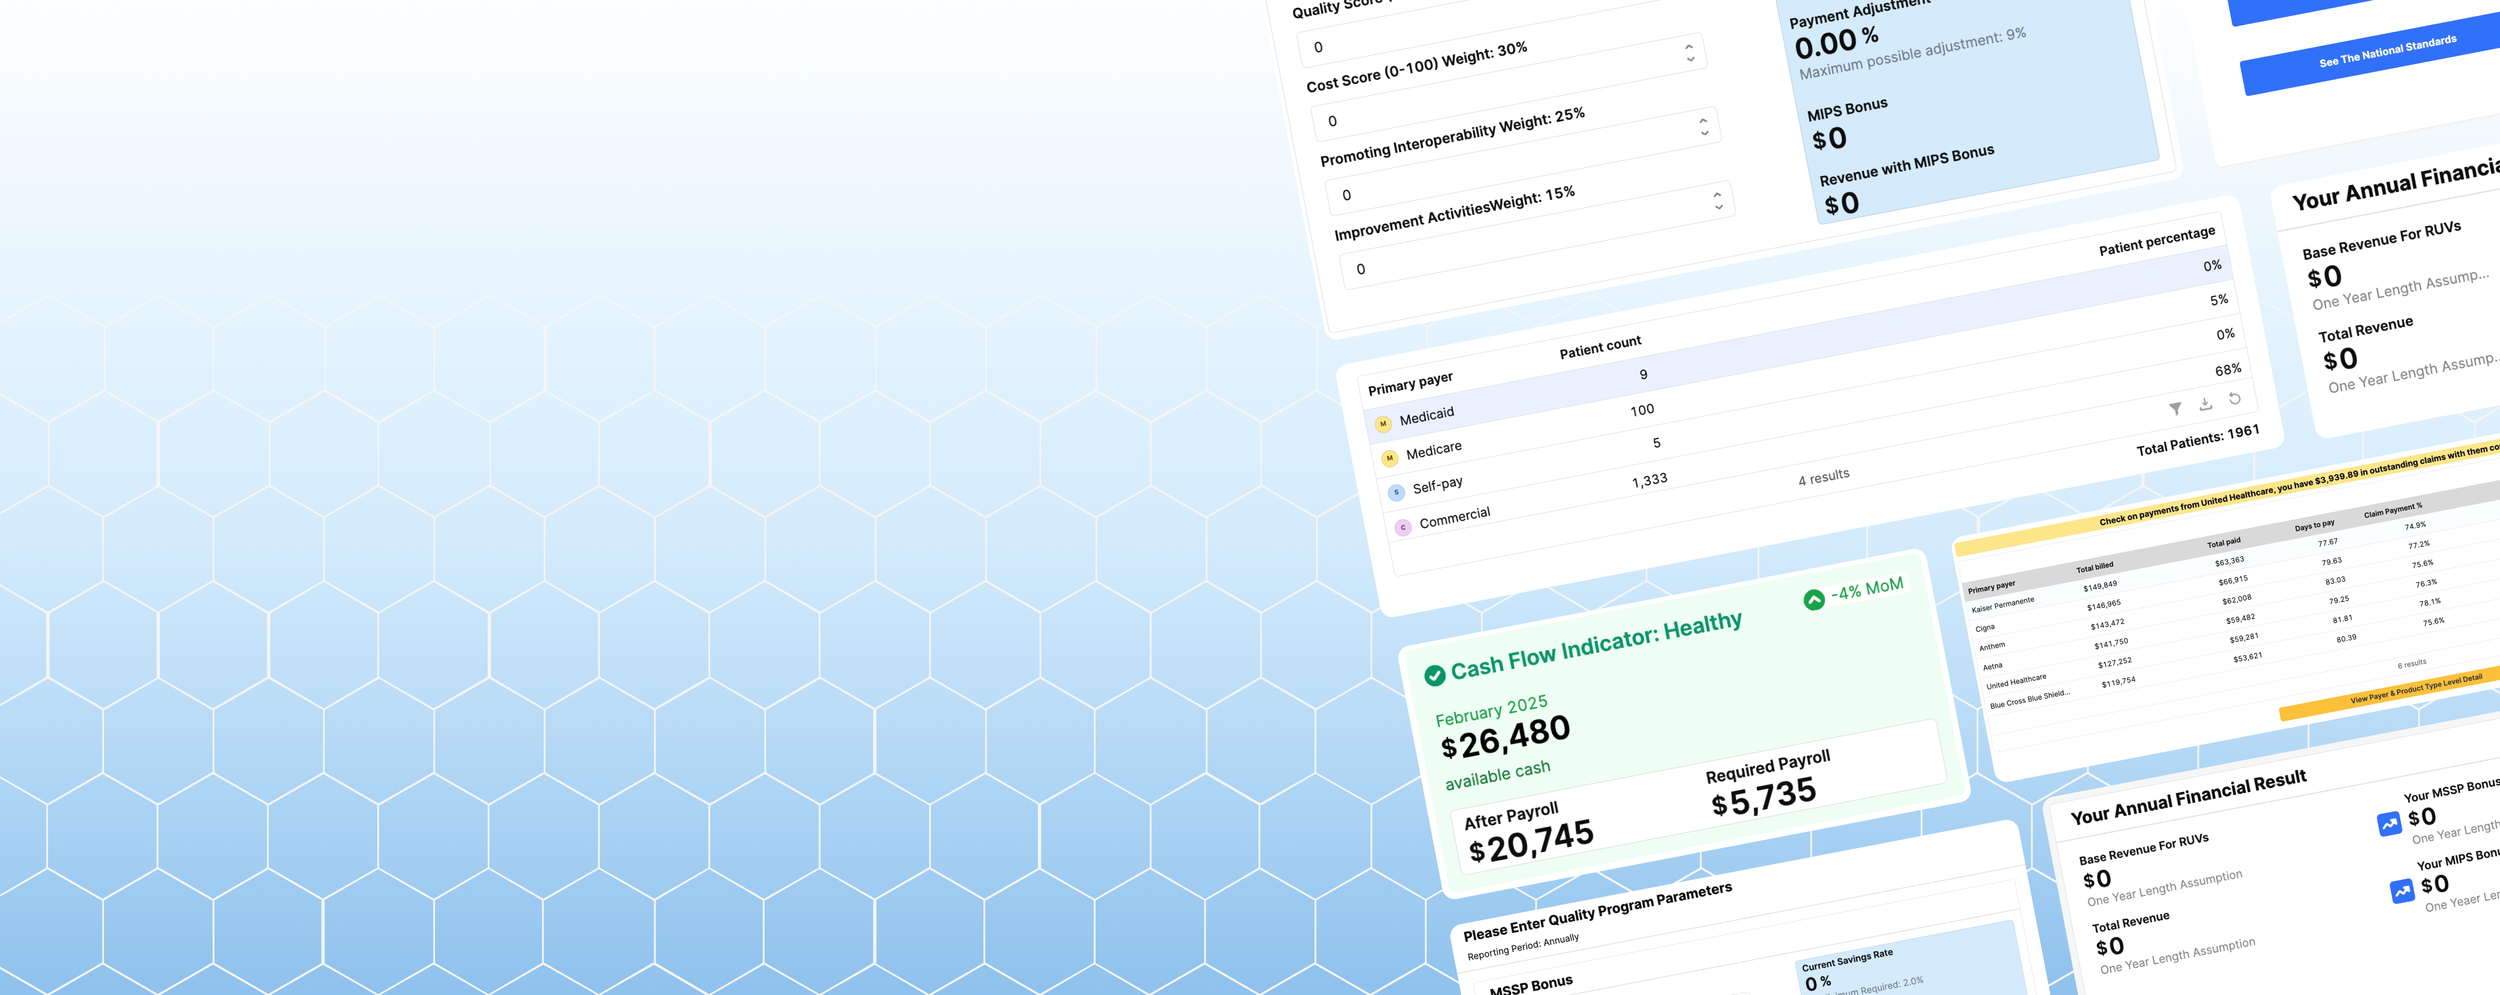This screenshot has height=995, width=2500.
Task: Click the stepper arrows on the Promoting Interoperability field
Action: 1704,127
